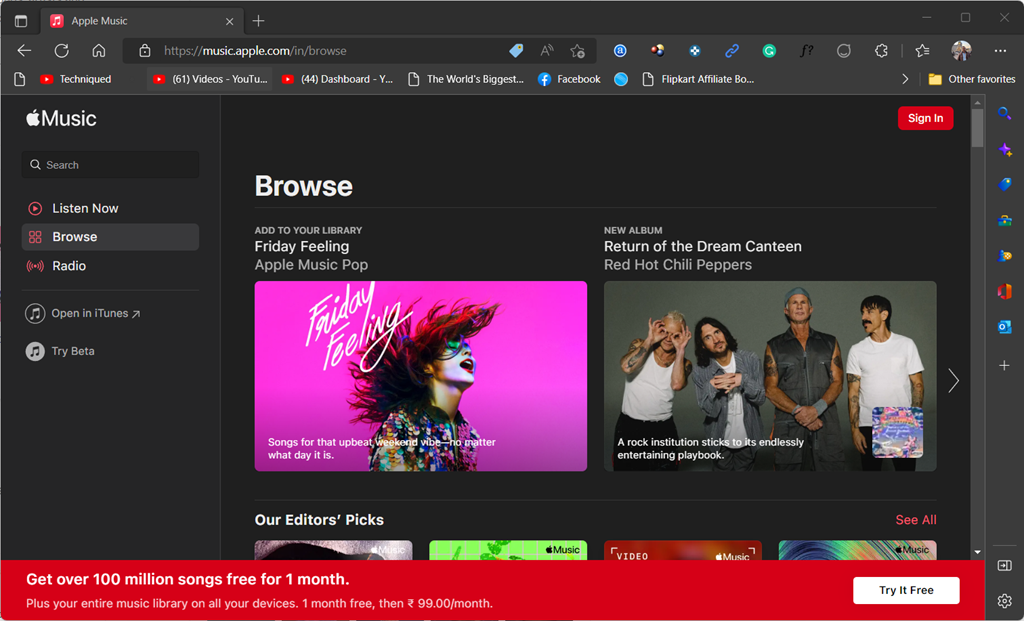This screenshot has height=621, width=1024.
Task: Open the Other favorites folder
Action: tap(972, 79)
